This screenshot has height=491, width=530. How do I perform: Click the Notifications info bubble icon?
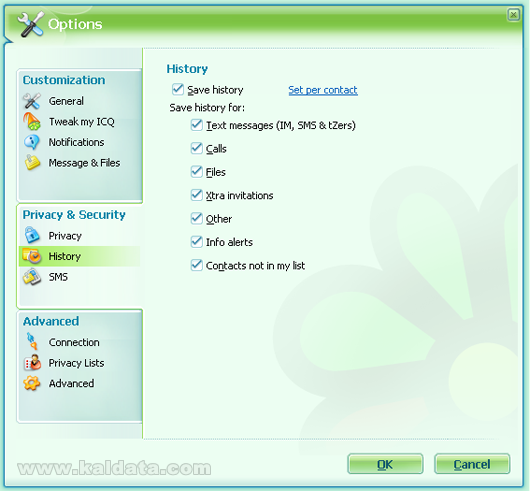(32, 142)
